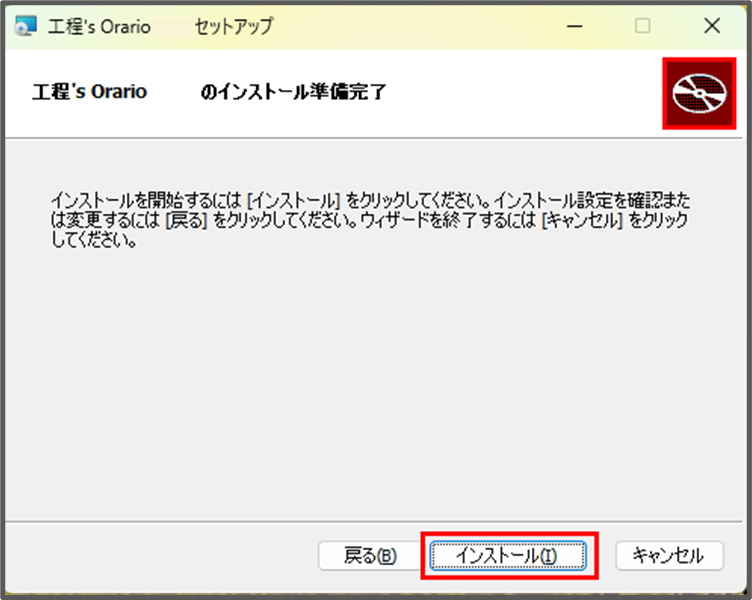Minimize the setup window
Viewport: 752px width, 600px height.
pos(575,26)
